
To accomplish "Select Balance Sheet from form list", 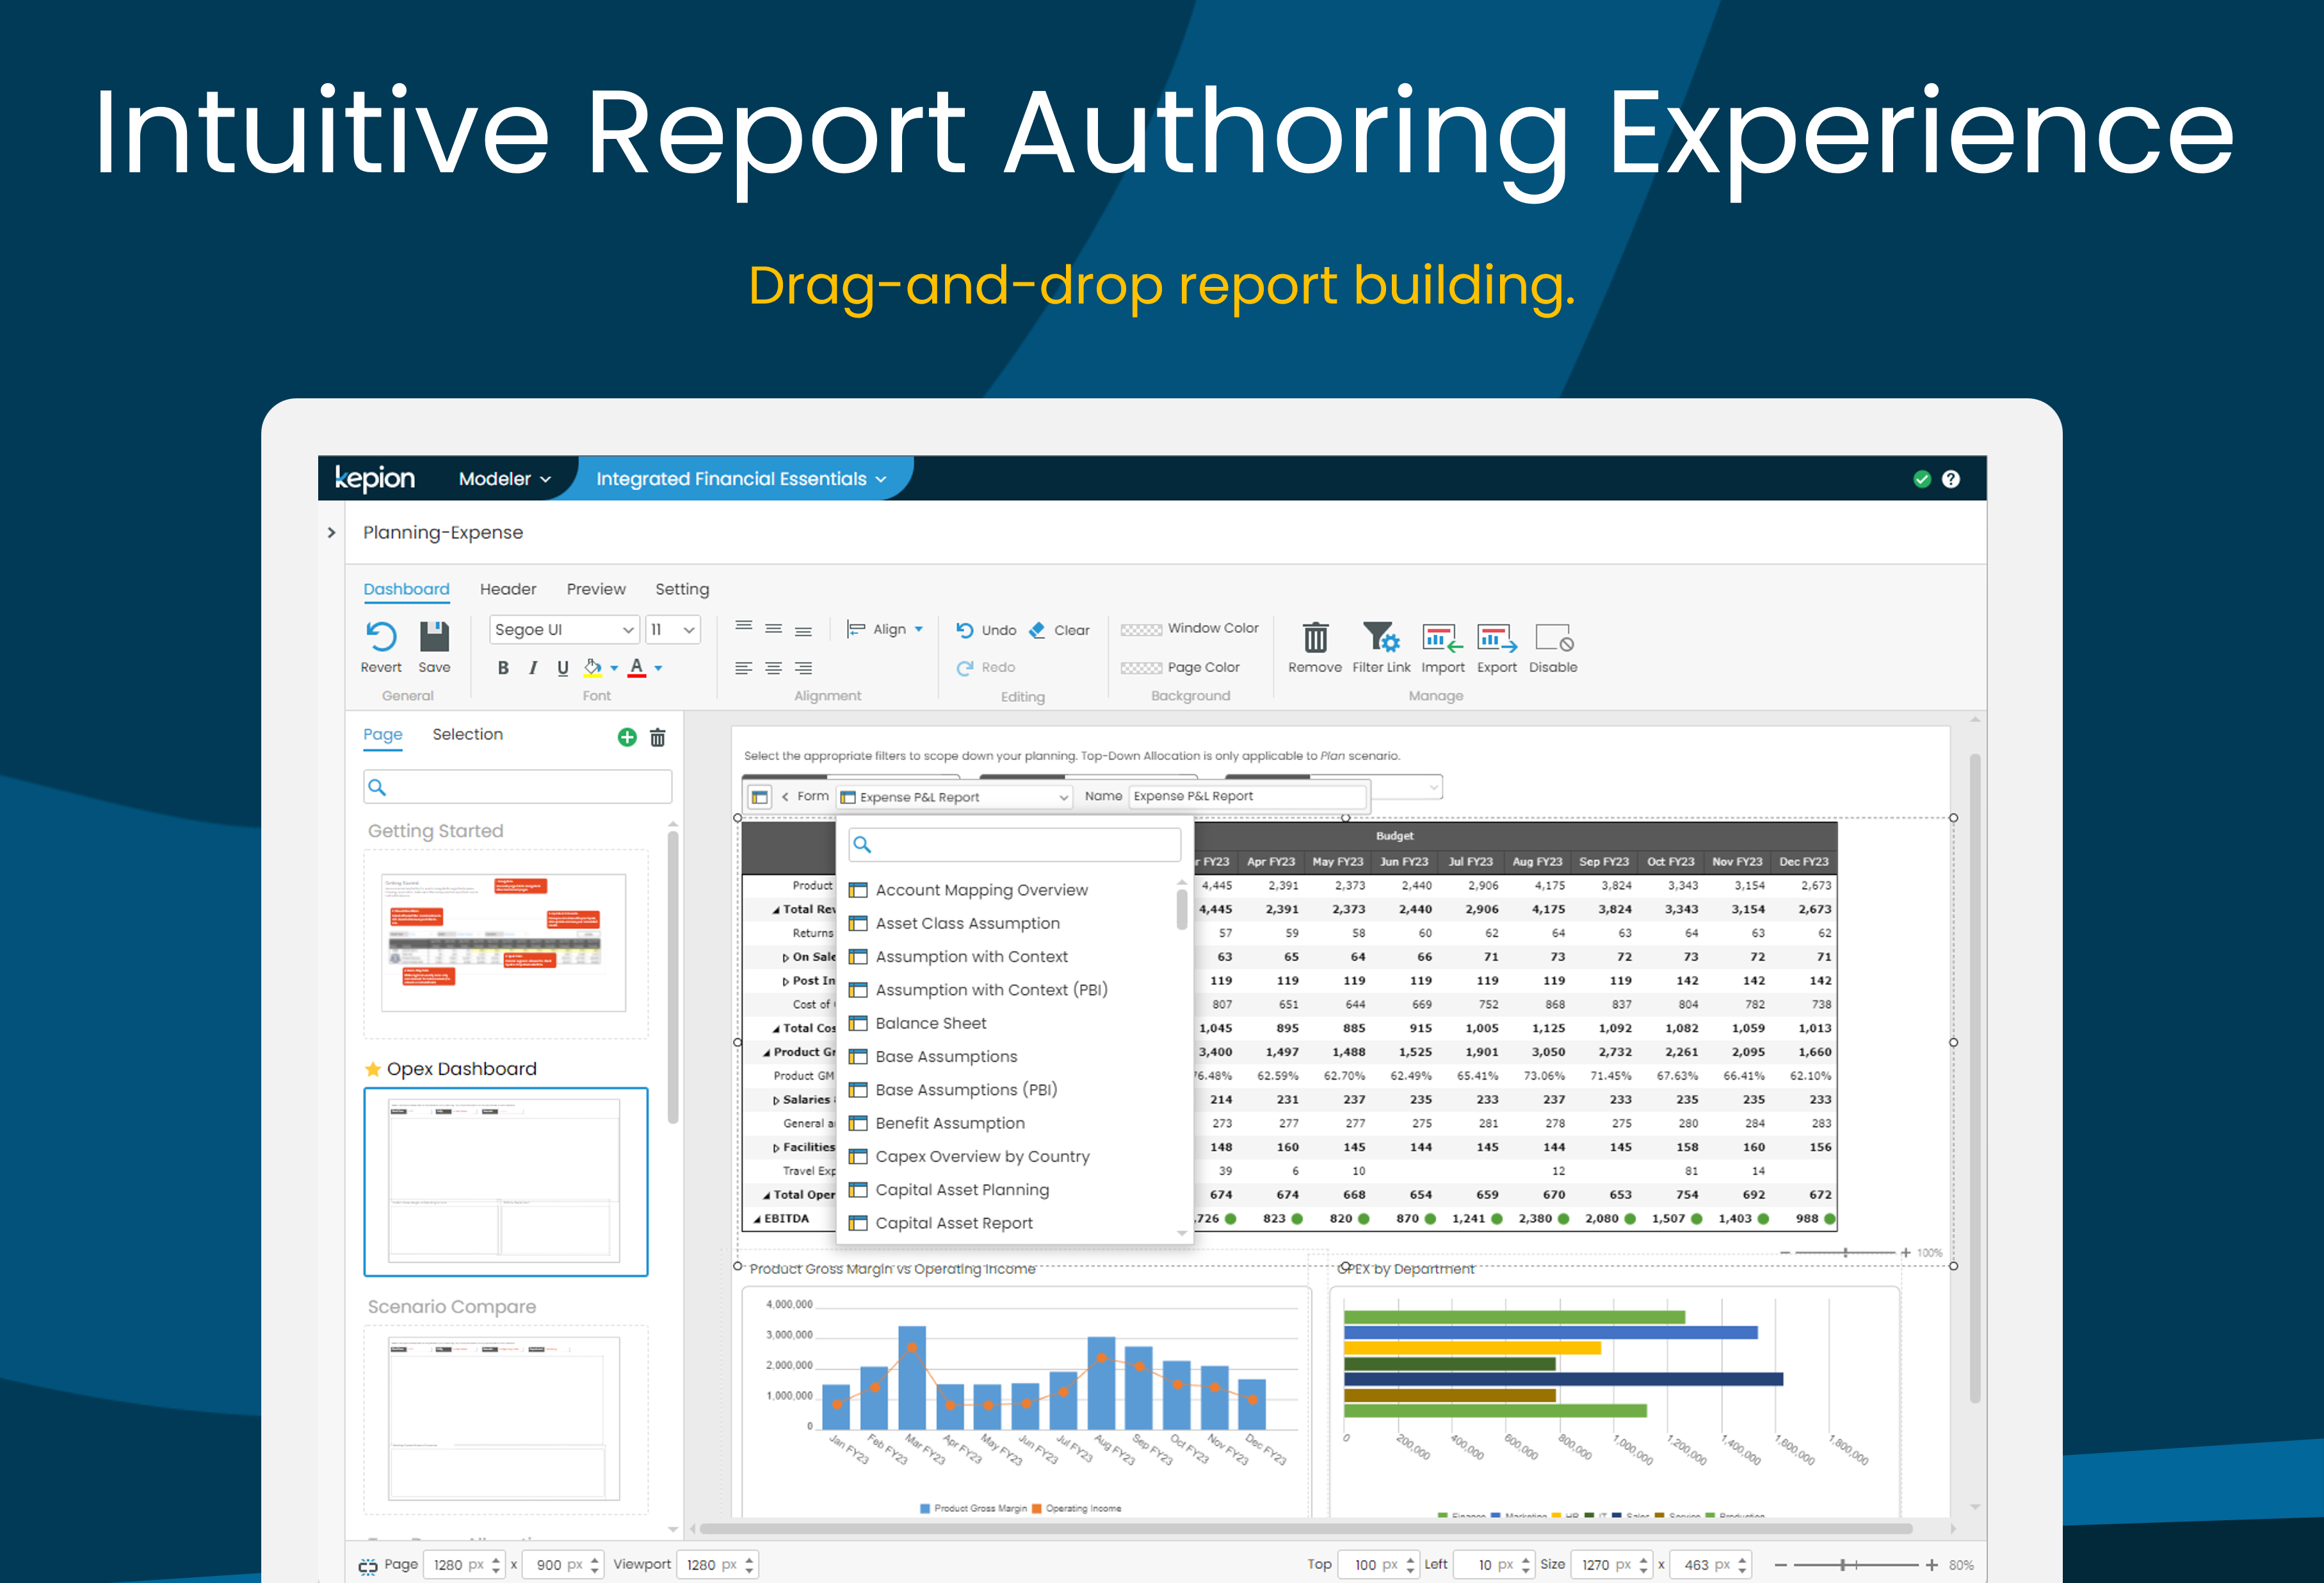I will coord(930,1023).
